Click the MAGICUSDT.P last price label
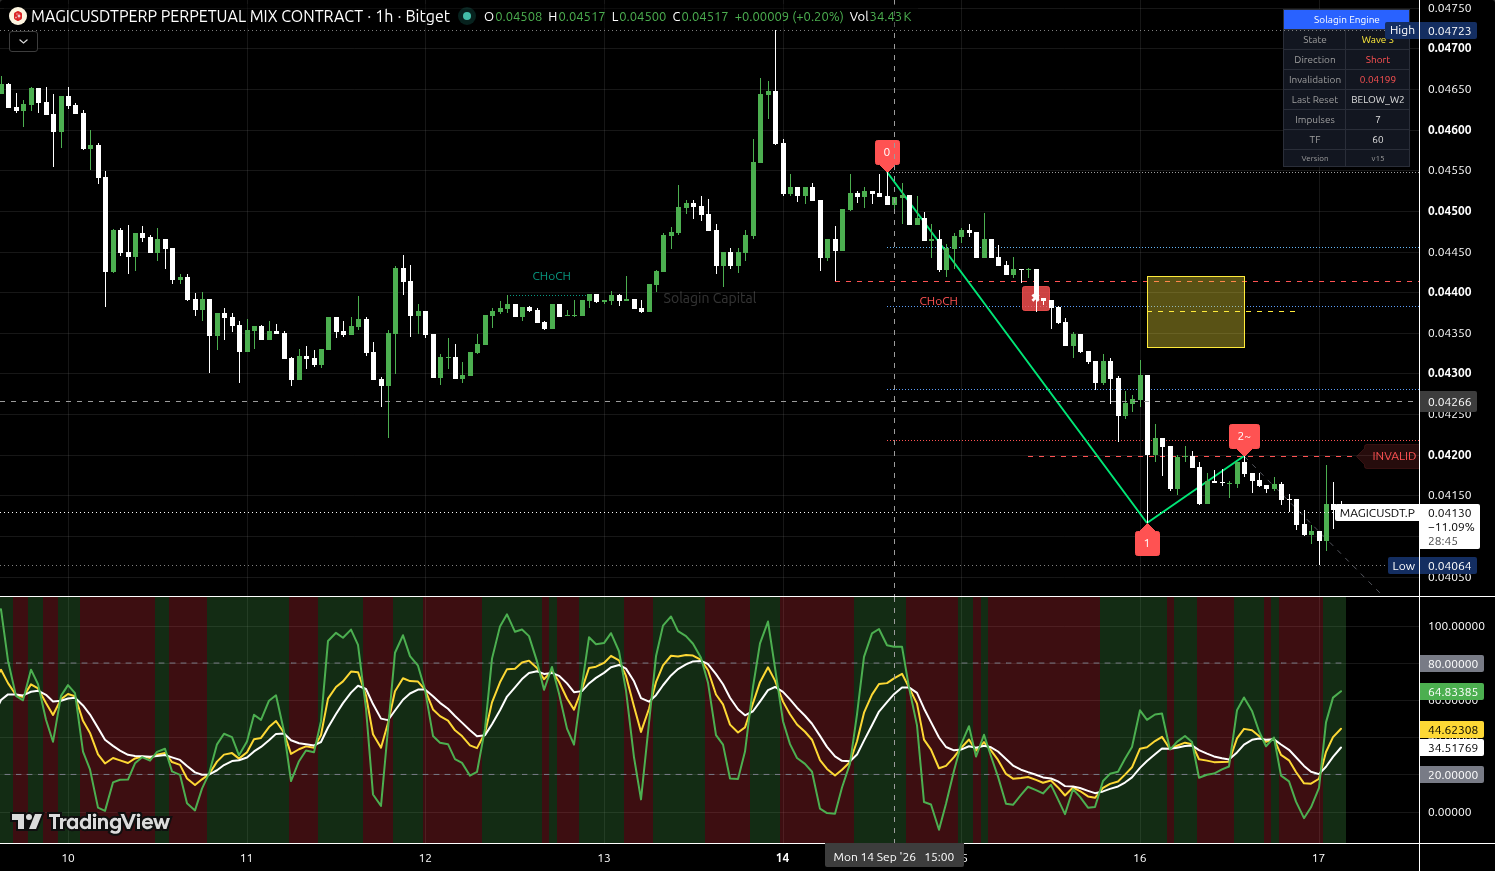This screenshot has height=871, width=1495. click(1377, 513)
